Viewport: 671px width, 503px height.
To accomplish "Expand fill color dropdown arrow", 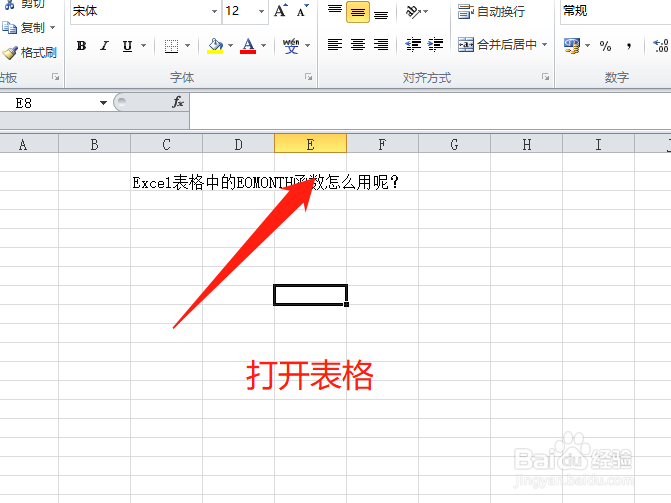I will pyautogui.click(x=230, y=45).
